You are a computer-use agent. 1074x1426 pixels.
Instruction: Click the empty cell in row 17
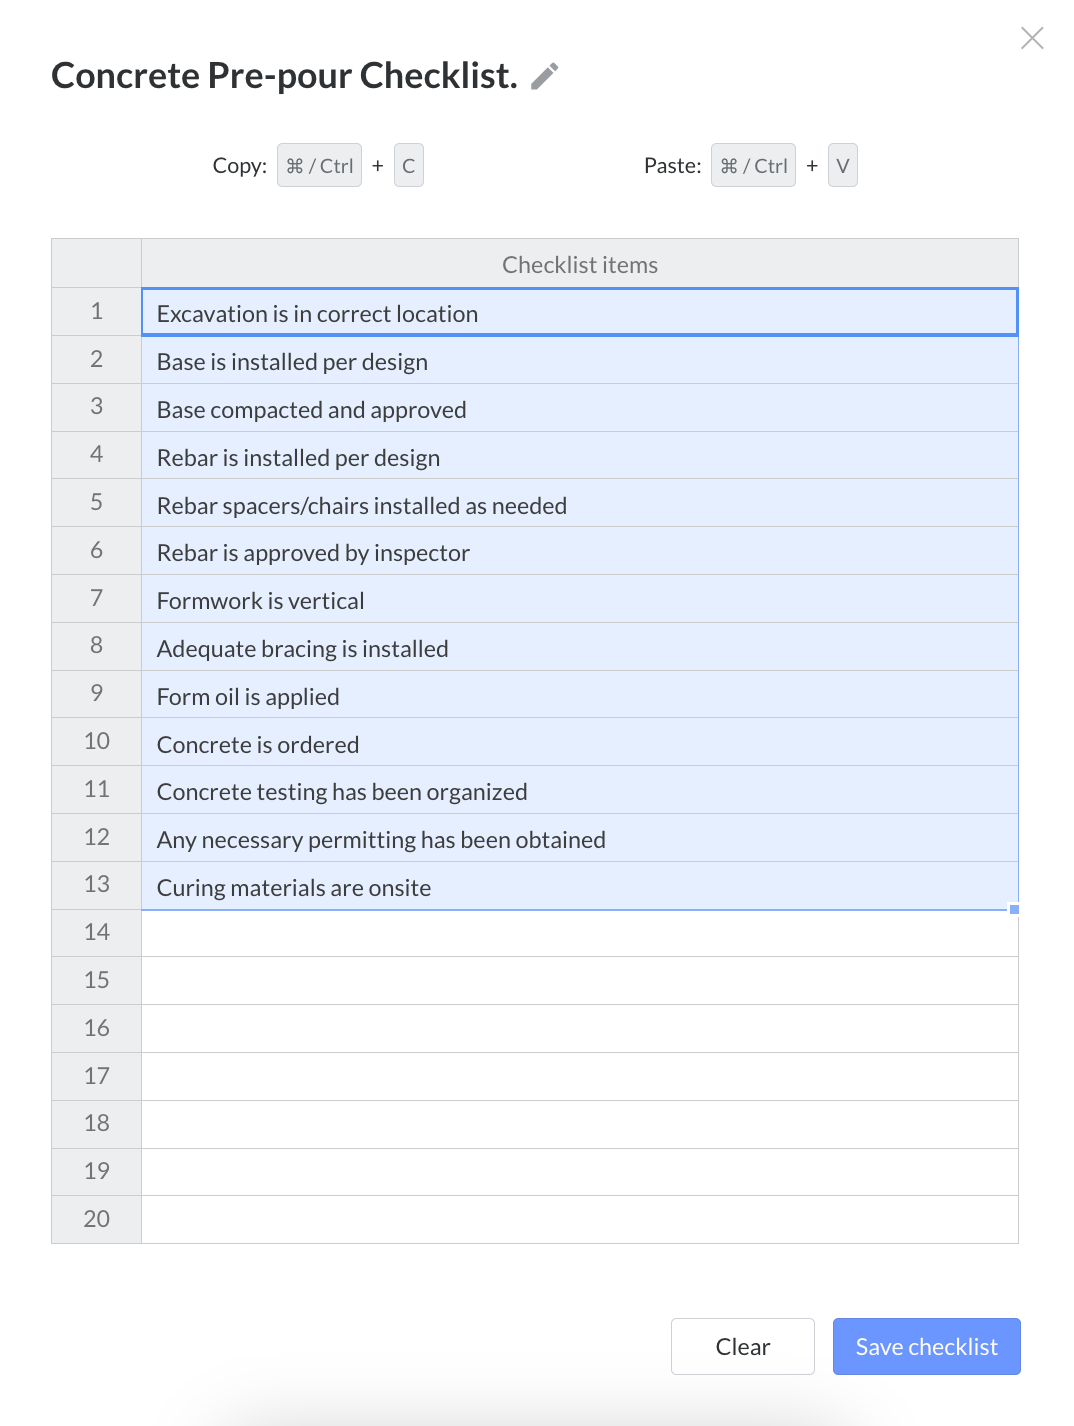pyautogui.click(x=580, y=1076)
